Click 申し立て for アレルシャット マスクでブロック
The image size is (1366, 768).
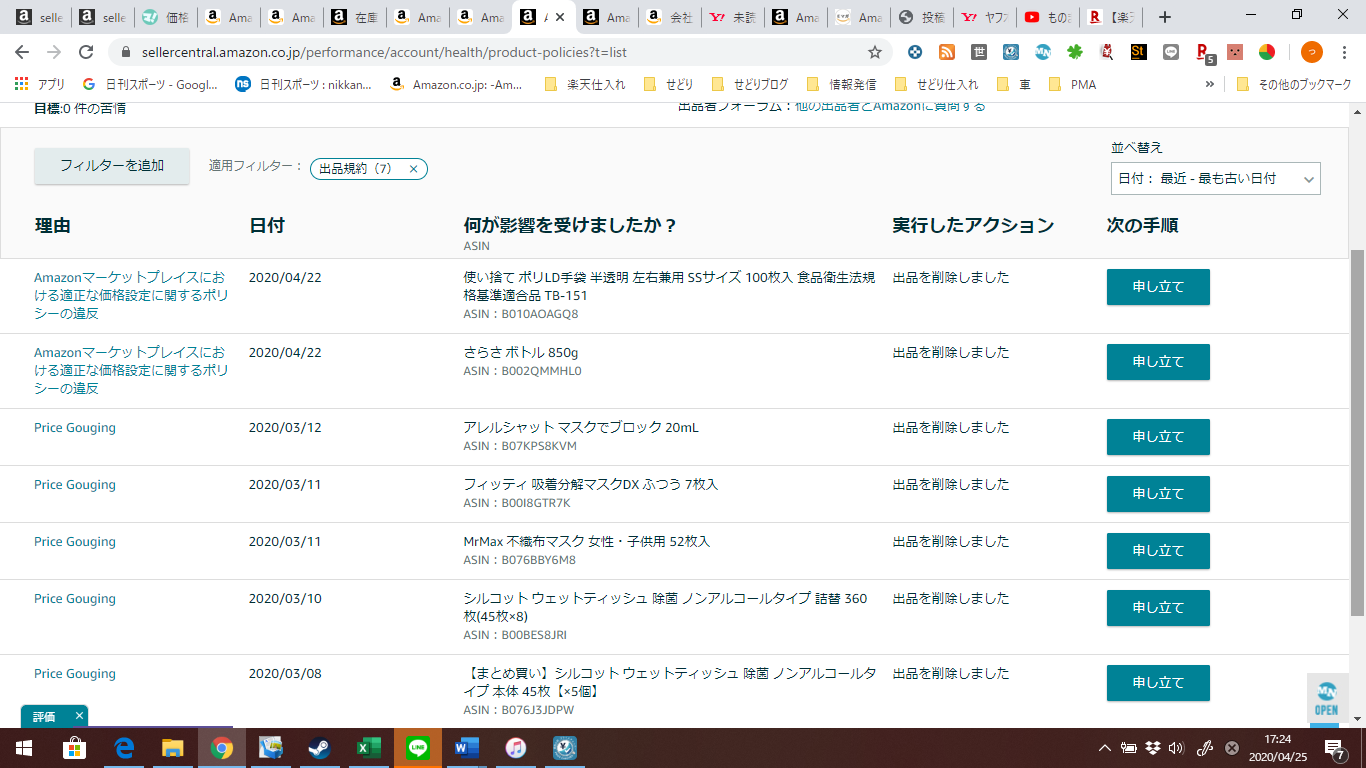1158,437
